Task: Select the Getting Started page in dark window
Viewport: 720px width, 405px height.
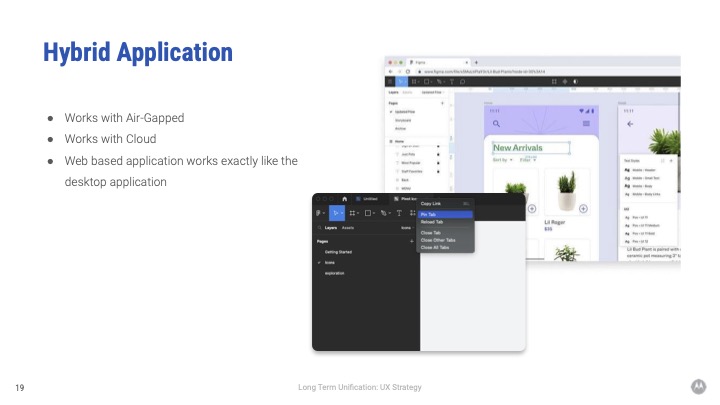Action: click(x=338, y=252)
